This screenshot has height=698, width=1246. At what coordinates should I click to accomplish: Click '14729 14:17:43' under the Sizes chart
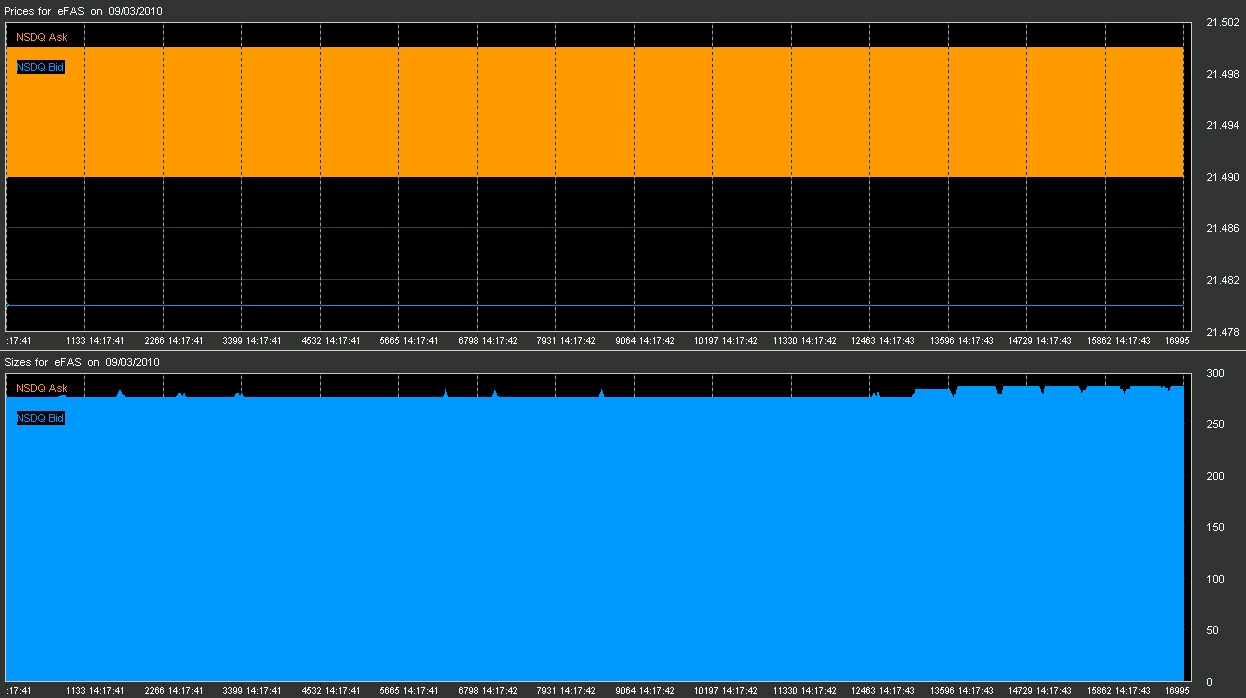1040,691
